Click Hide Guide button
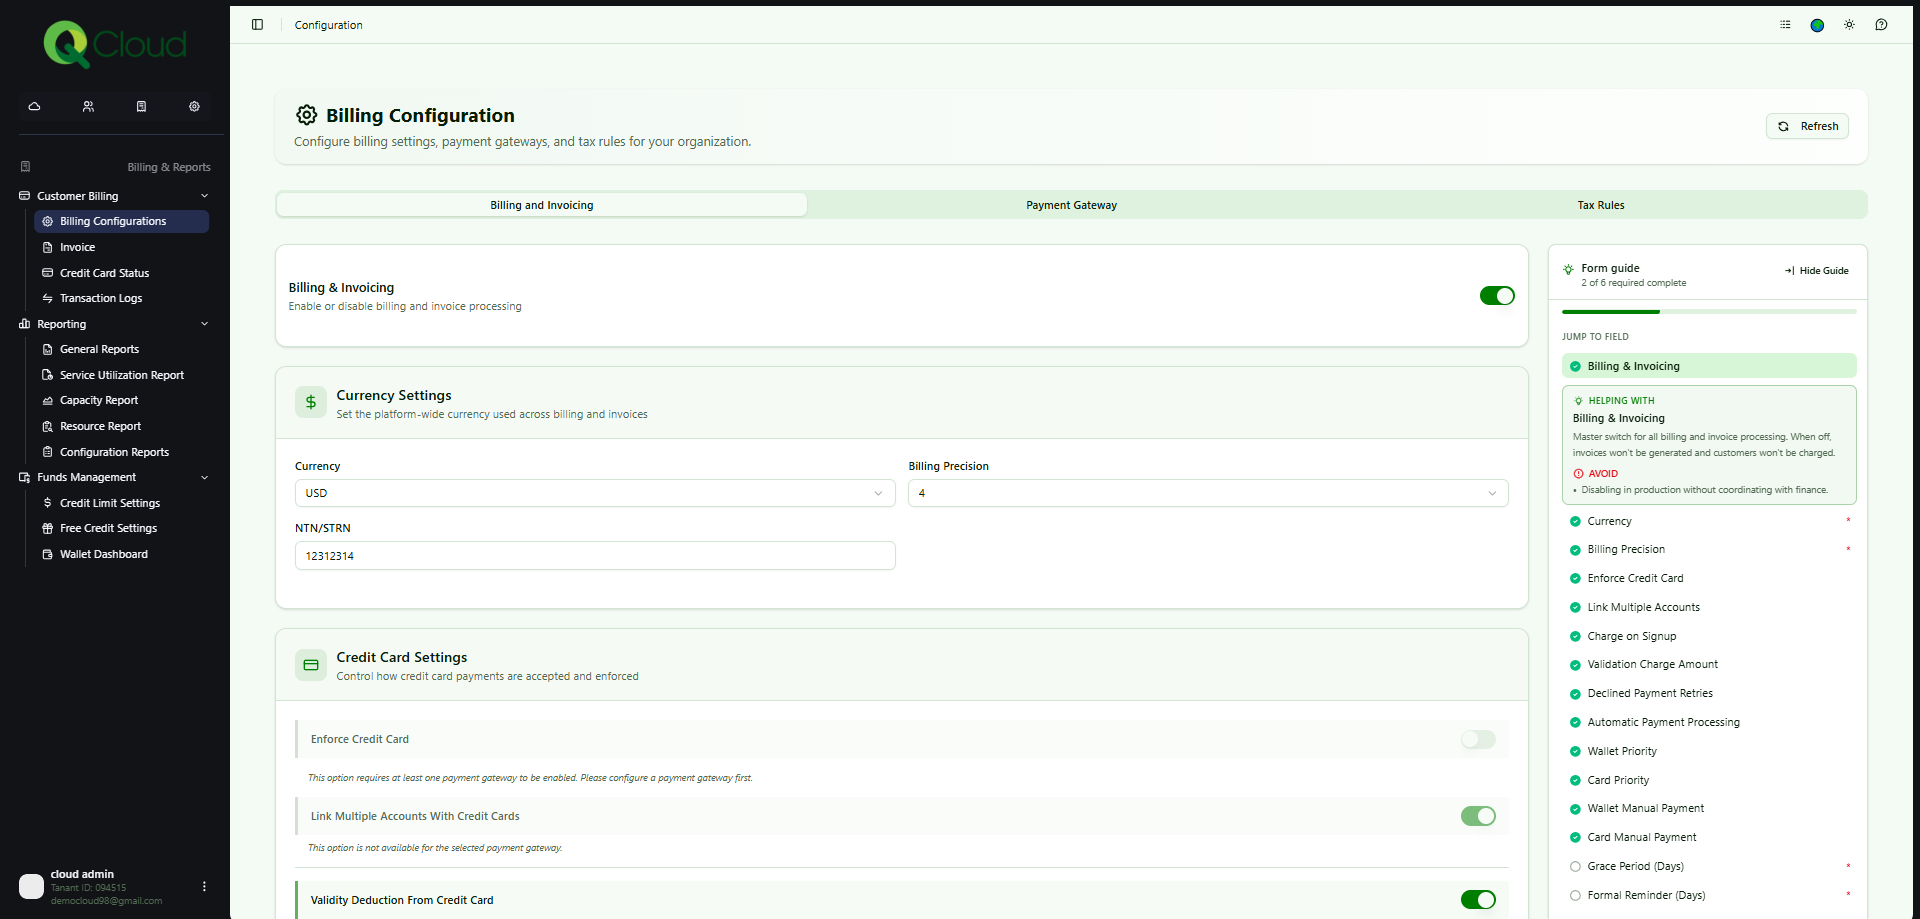This screenshot has height=919, width=1920. (x=1816, y=270)
